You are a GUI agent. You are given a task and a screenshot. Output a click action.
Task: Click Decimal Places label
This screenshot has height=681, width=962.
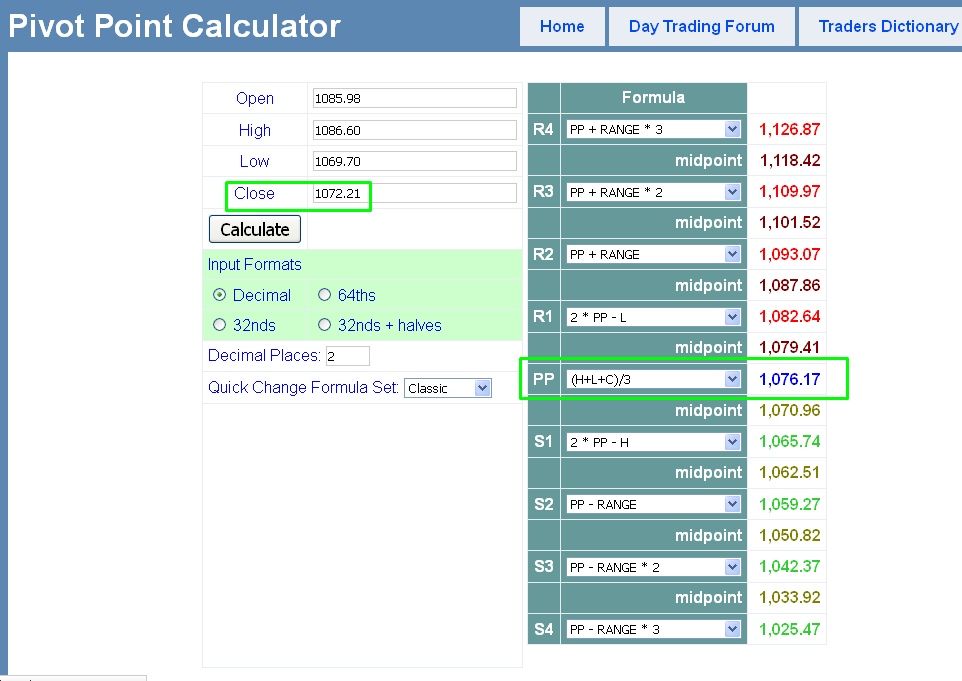pyautogui.click(x=264, y=355)
